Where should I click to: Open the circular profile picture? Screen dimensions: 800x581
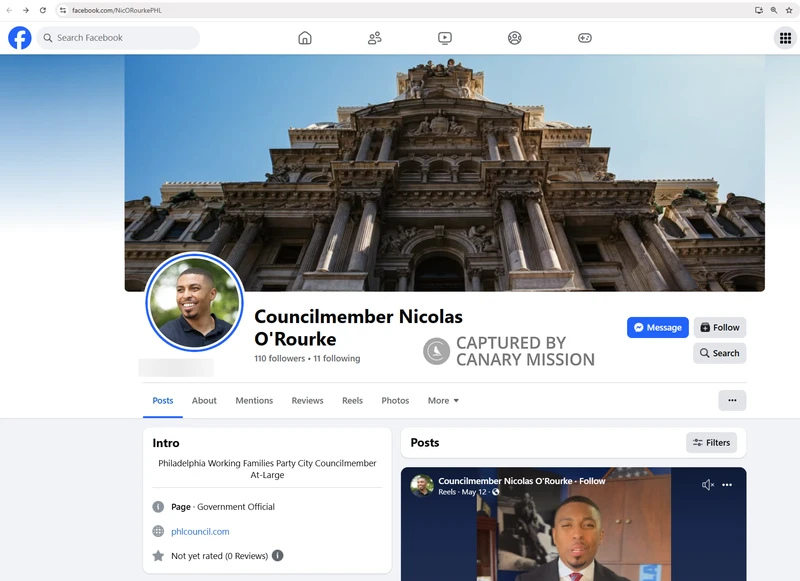[194, 302]
